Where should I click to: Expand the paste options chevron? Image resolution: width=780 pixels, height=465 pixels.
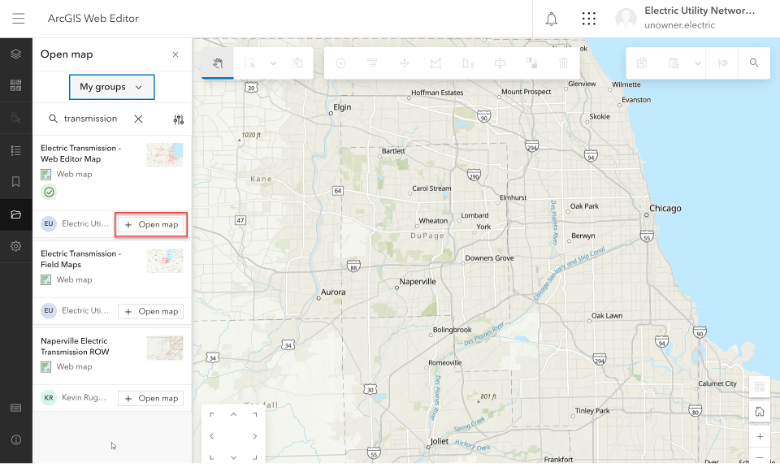697,63
